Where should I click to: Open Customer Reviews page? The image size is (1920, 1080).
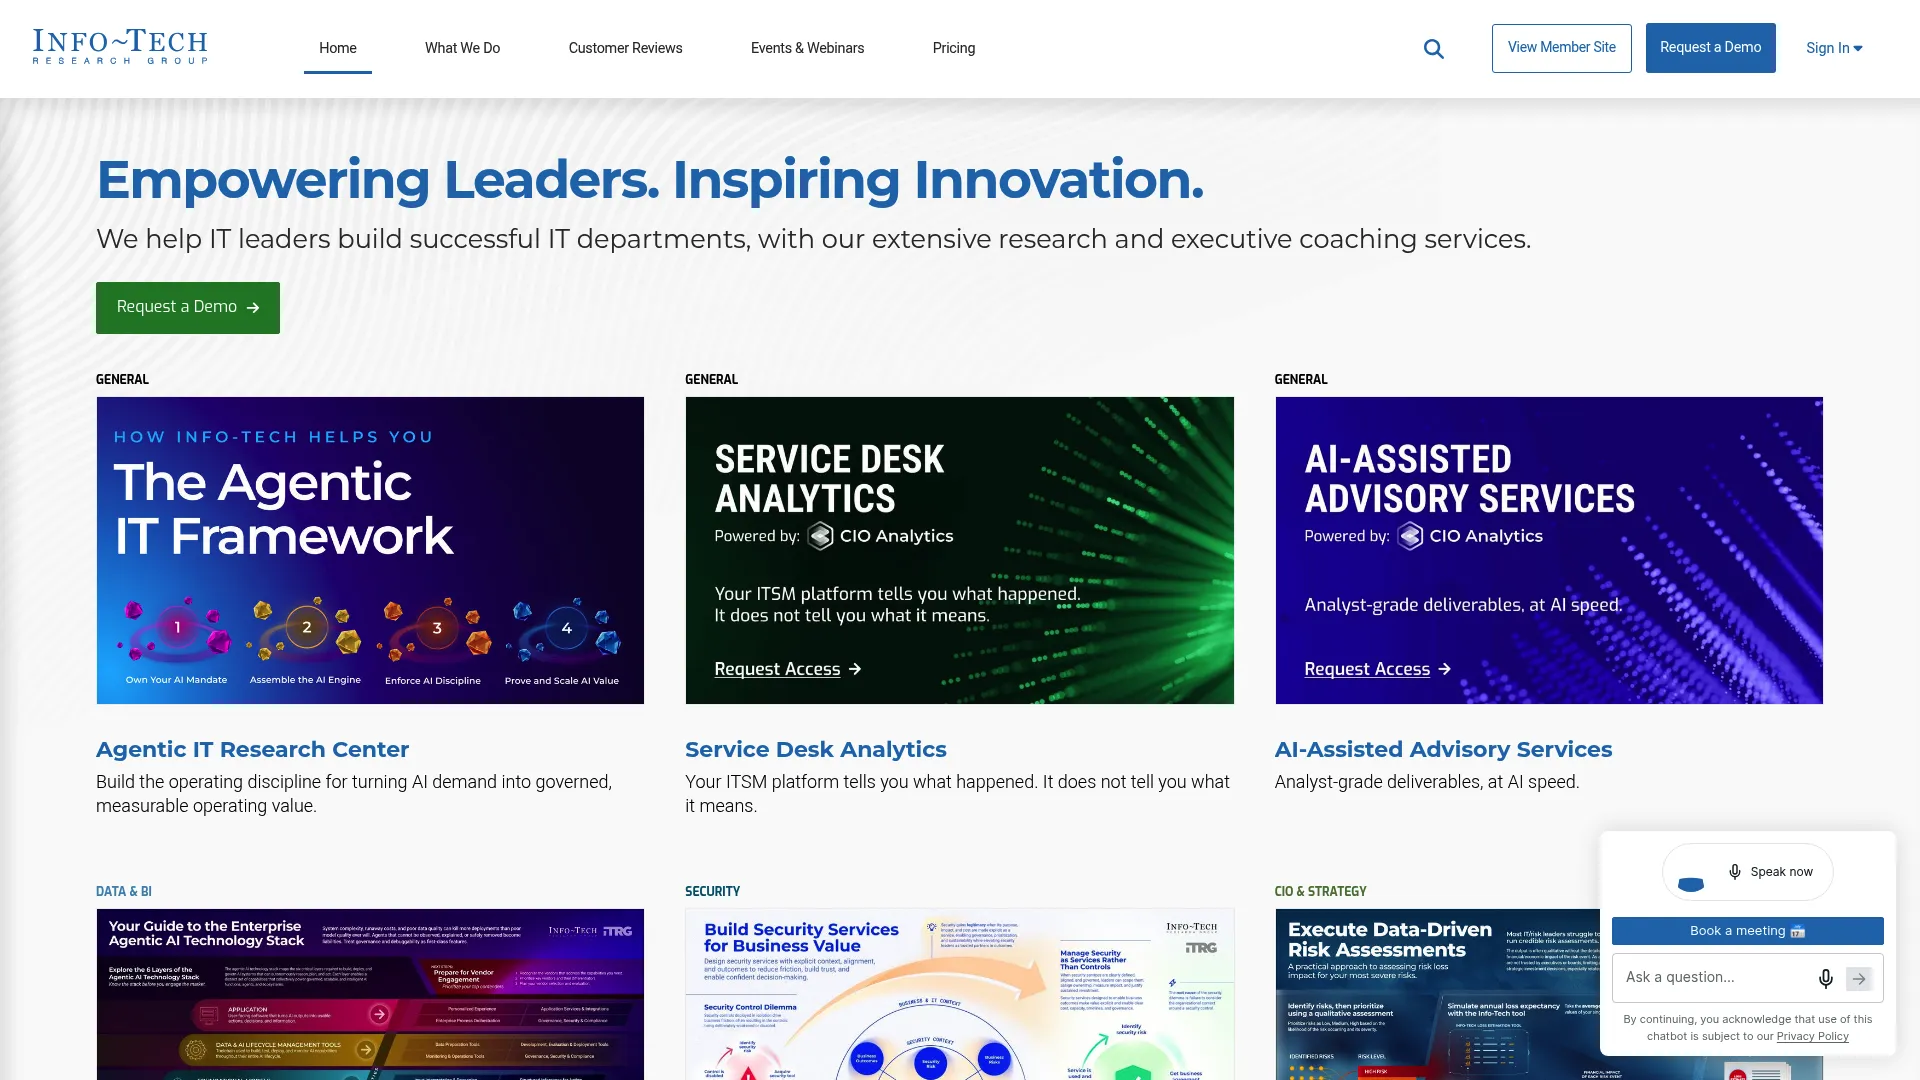pyautogui.click(x=625, y=48)
